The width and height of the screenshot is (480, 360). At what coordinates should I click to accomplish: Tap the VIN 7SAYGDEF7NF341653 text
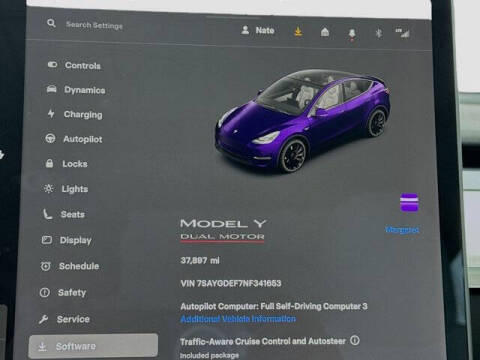(231, 283)
